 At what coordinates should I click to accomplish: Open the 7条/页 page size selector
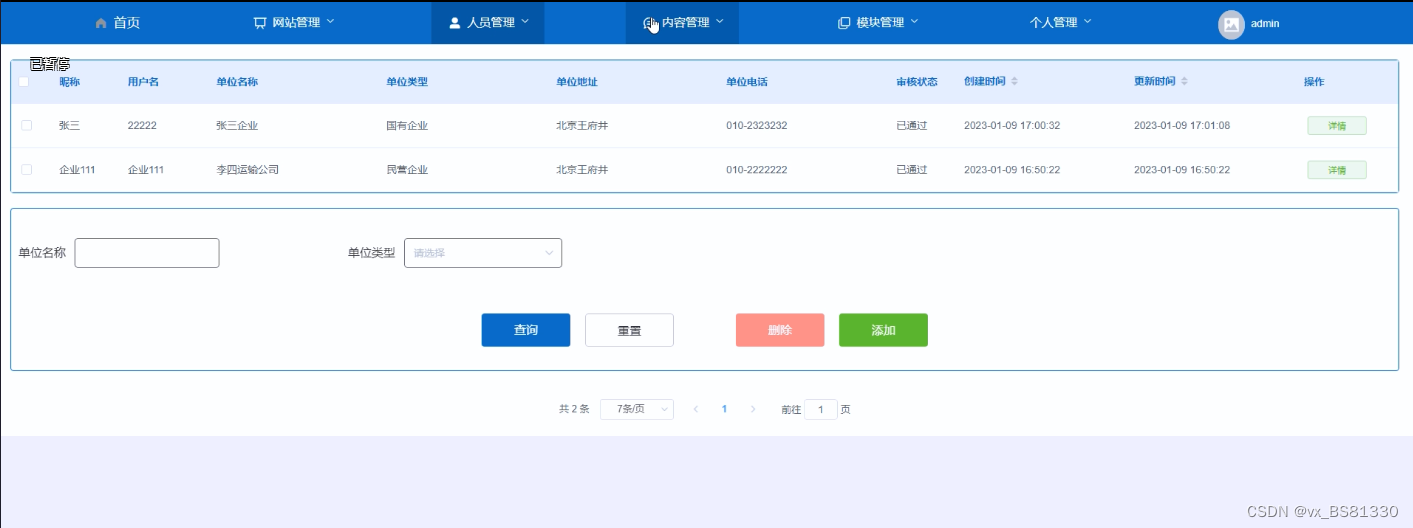coord(637,409)
